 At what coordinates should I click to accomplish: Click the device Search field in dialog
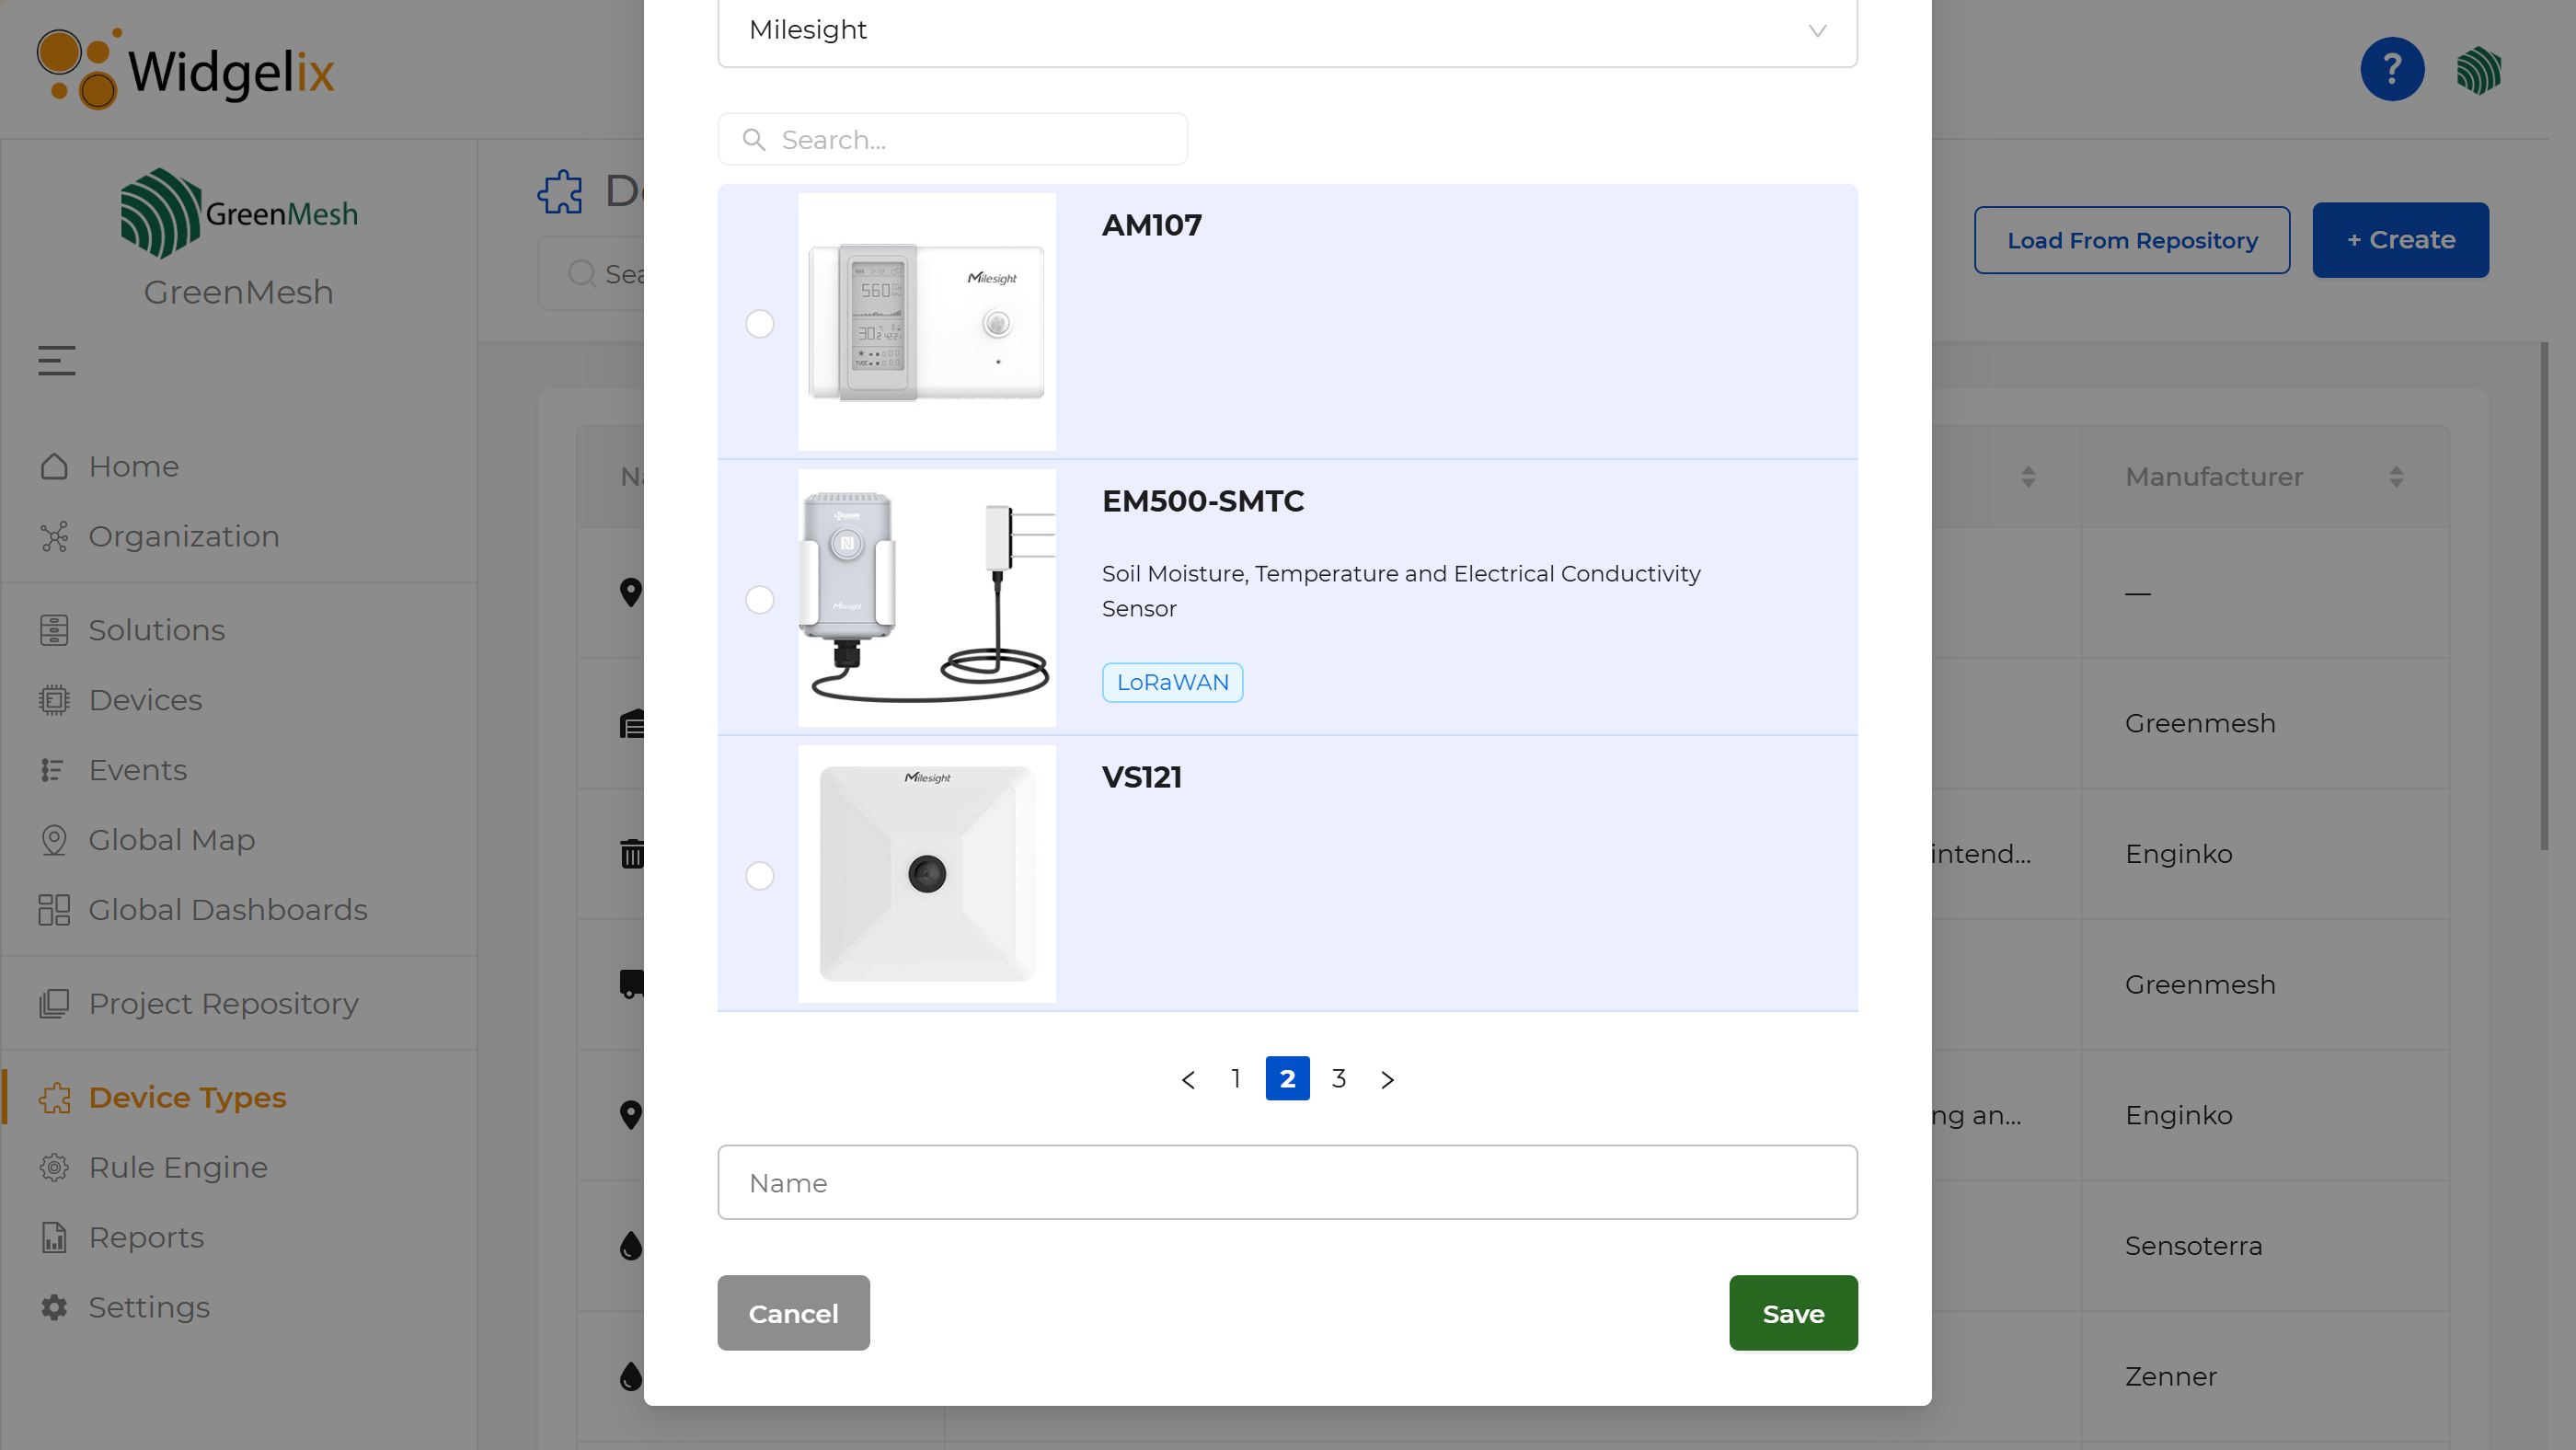pyautogui.click(x=952, y=139)
